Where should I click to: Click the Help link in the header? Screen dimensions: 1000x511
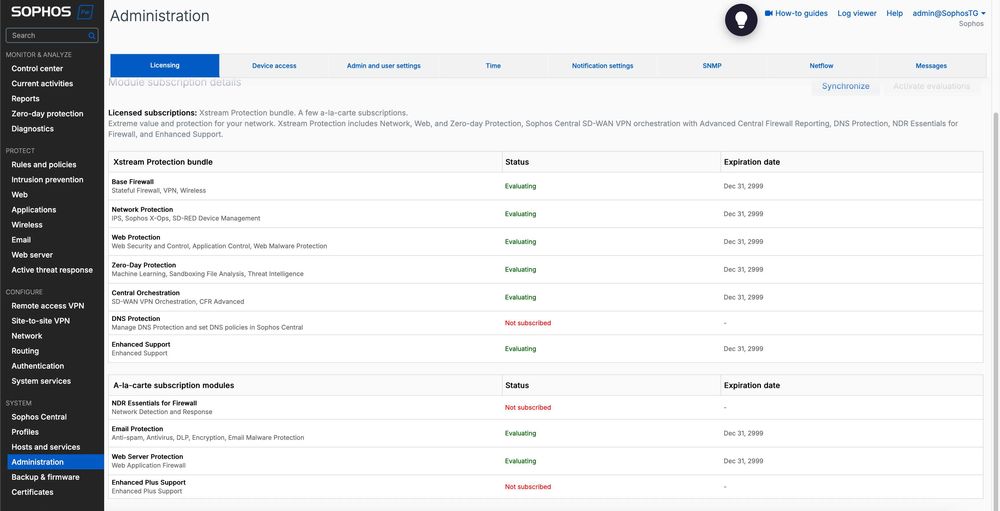click(894, 13)
